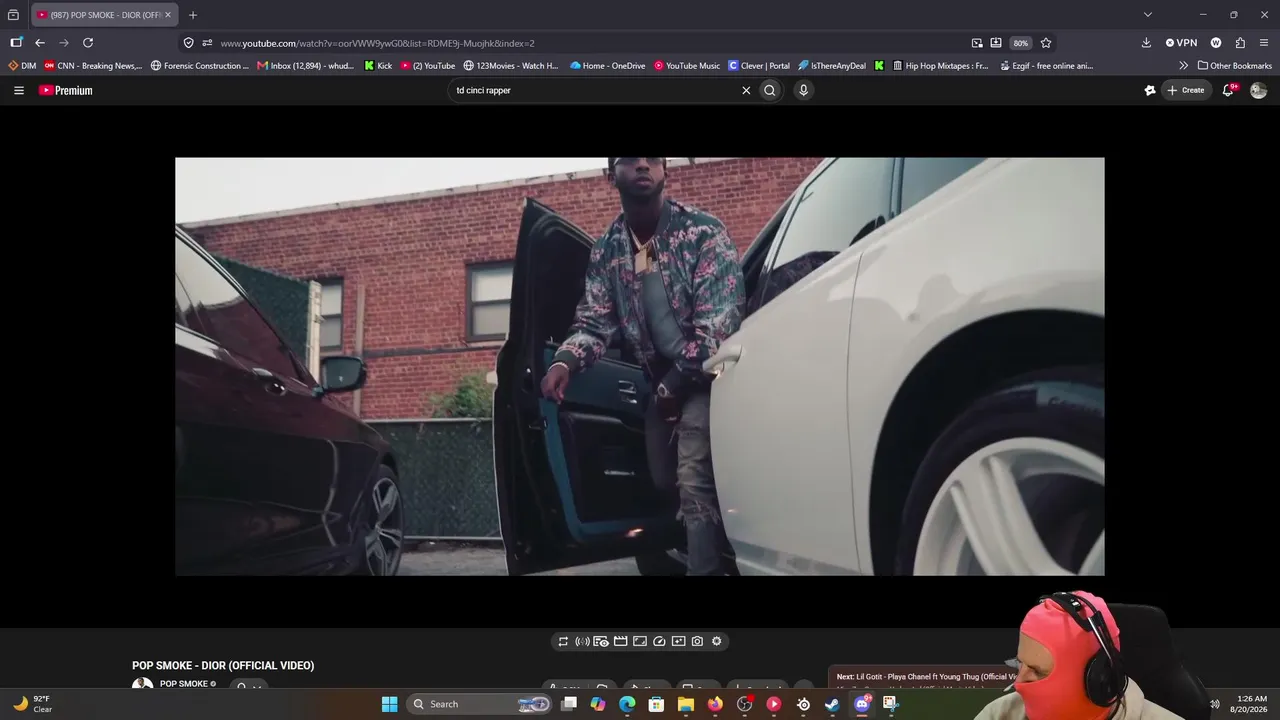
Task: Click the Windows taskbar Search box
Action: pyautogui.click(x=481, y=704)
